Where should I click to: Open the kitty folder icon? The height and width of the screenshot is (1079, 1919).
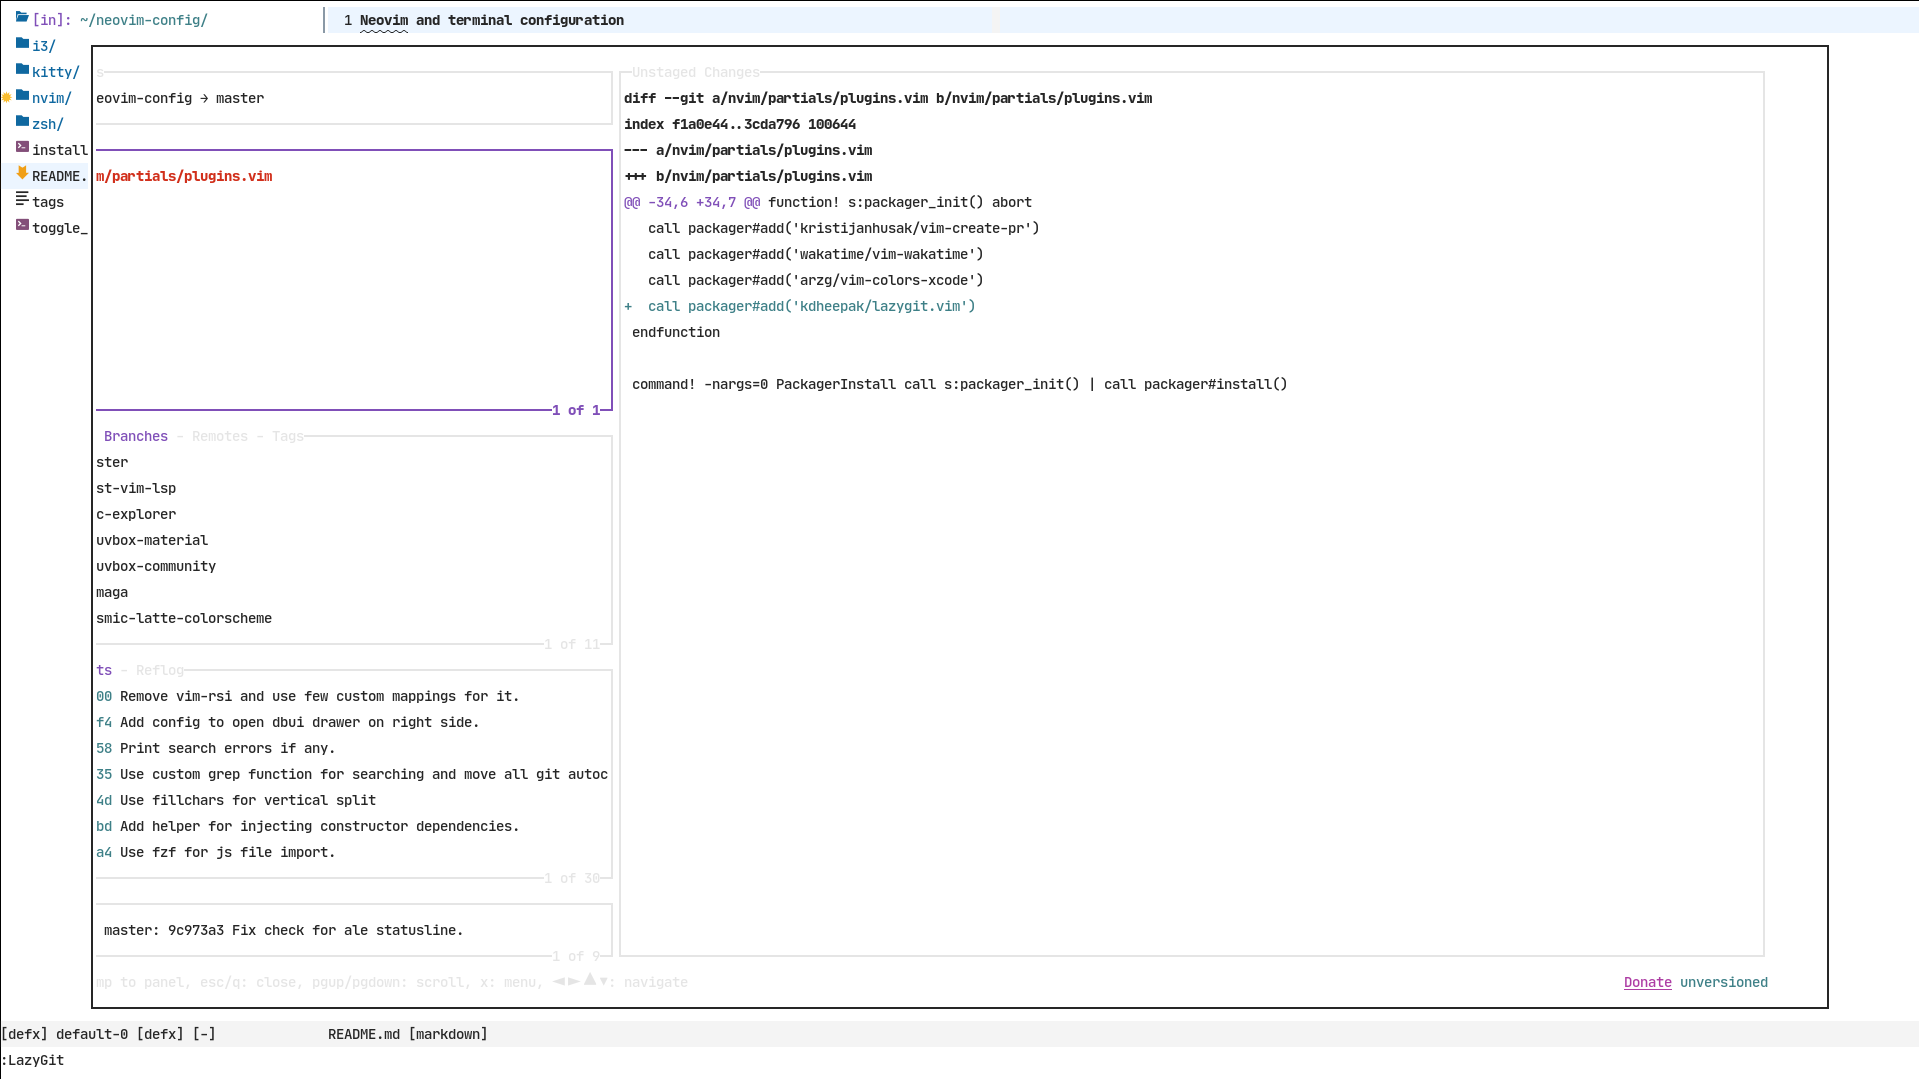(22, 70)
